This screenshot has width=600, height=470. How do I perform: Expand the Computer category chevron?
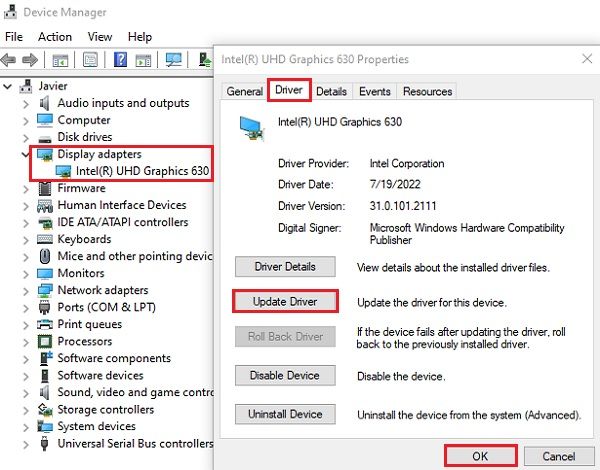point(26,121)
